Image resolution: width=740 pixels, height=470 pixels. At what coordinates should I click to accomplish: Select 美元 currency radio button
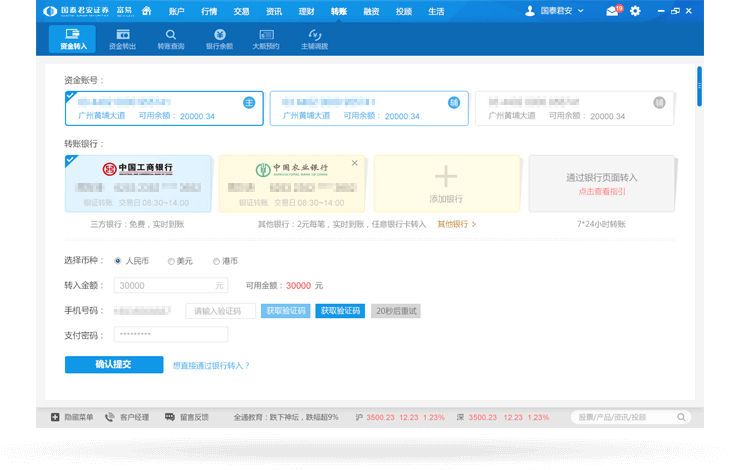point(171,261)
